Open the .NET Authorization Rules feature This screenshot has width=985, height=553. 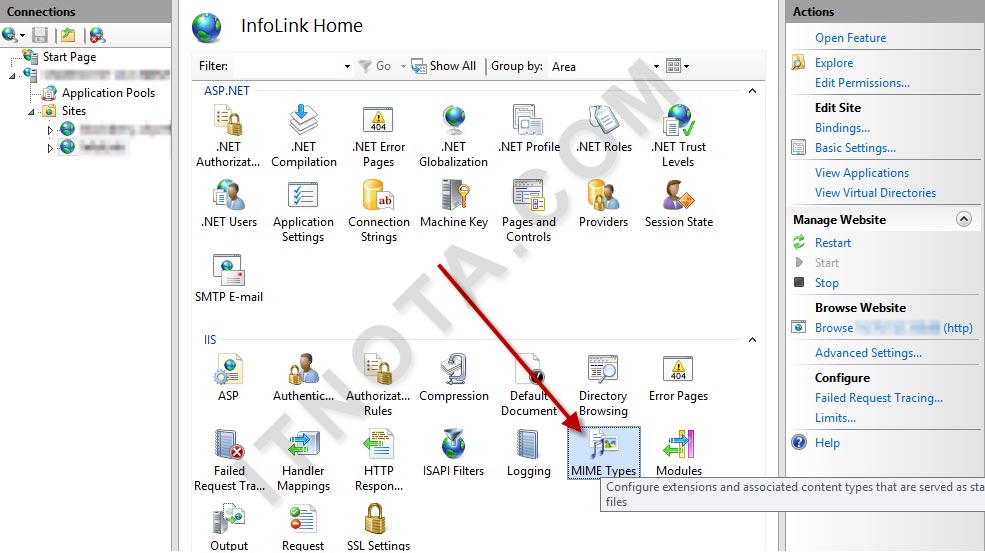[228, 136]
